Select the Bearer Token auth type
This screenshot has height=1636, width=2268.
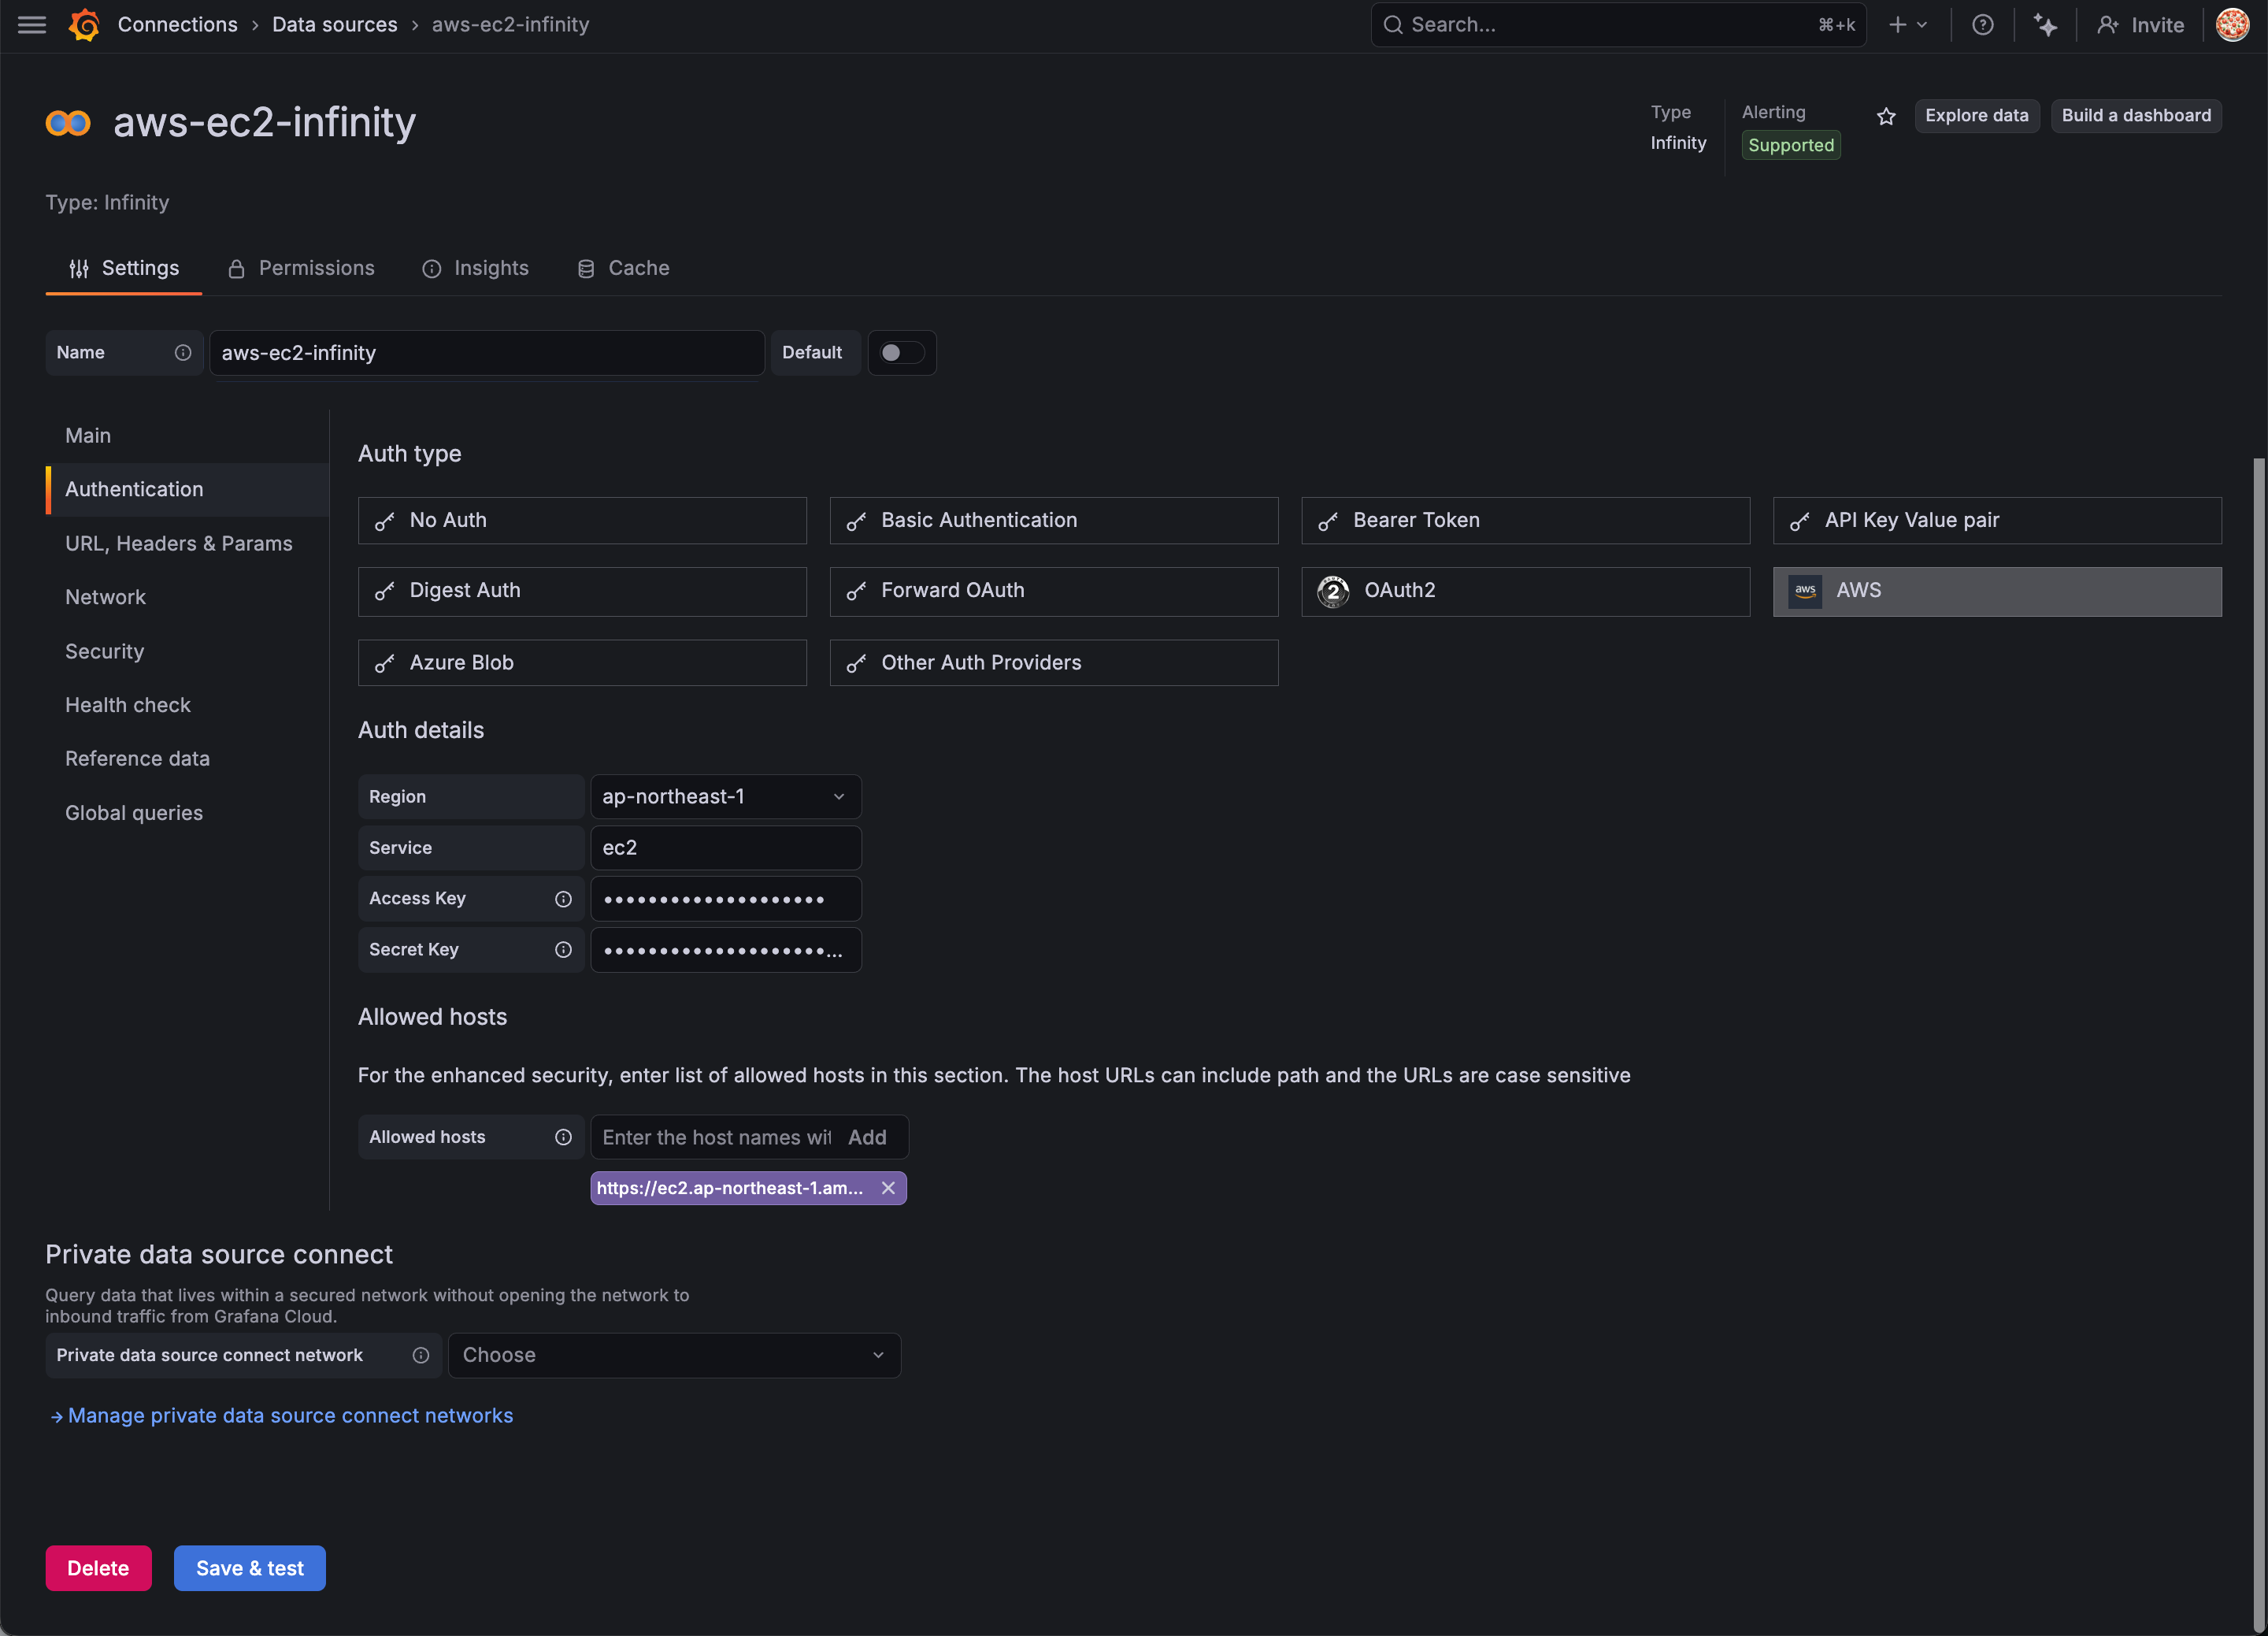coord(1525,520)
